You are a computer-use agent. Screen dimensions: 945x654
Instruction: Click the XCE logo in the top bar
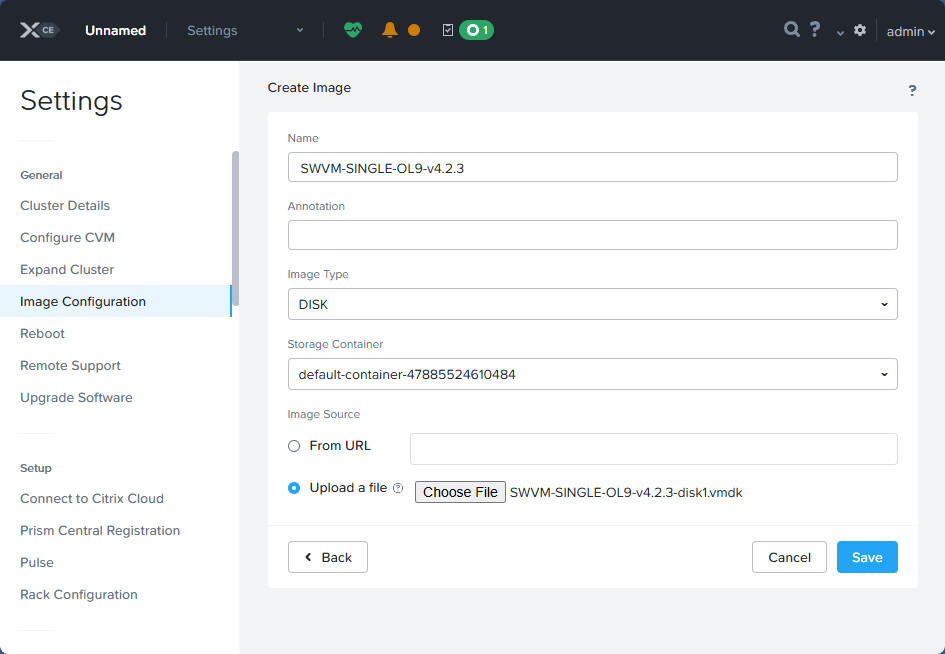[38, 29]
